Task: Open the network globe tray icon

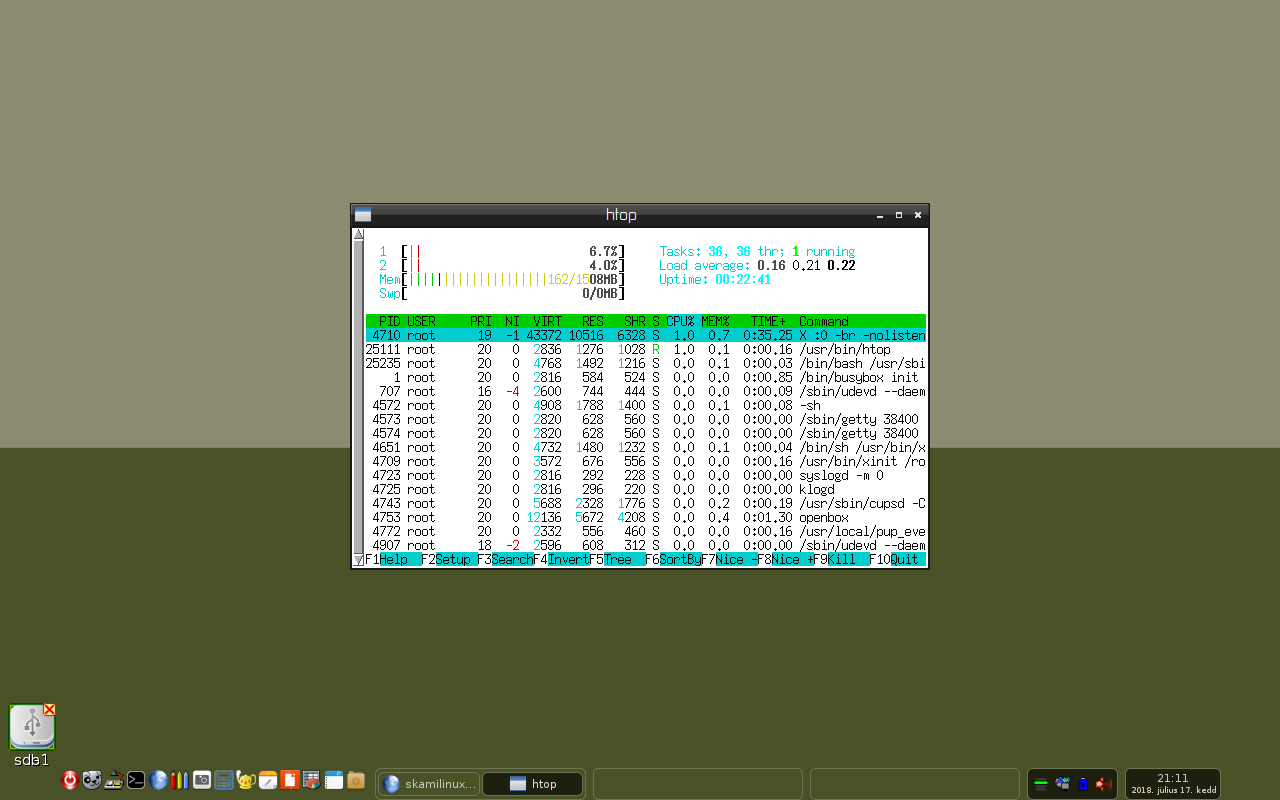Action: pyautogui.click(x=1062, y=784)
